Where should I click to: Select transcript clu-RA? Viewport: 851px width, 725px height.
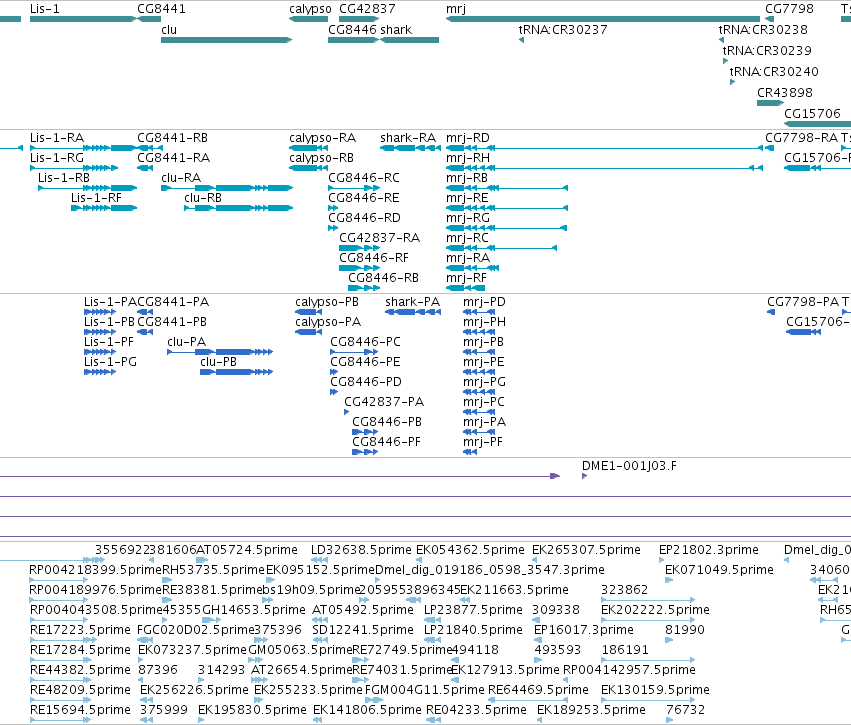227,188
